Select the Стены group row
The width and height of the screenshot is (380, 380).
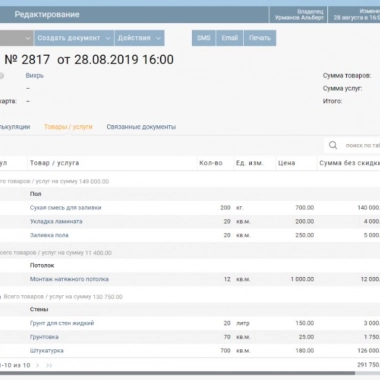click(190, 309)
